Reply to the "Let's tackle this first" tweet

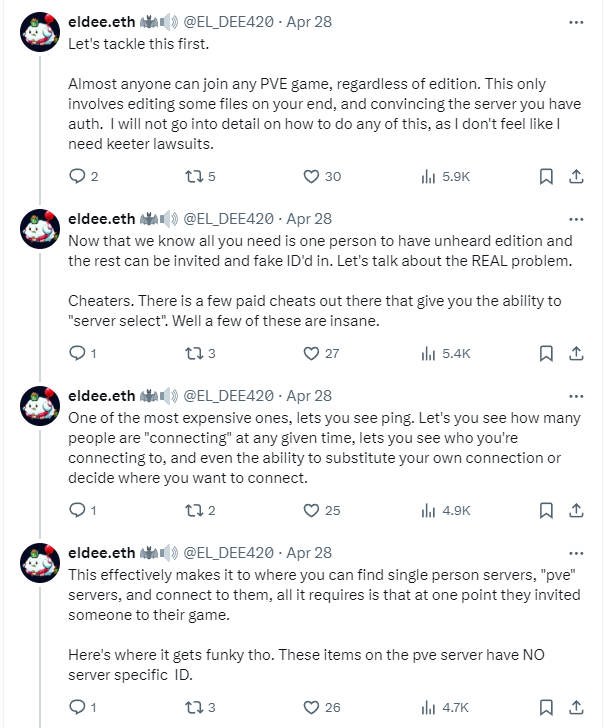[78, 176]
